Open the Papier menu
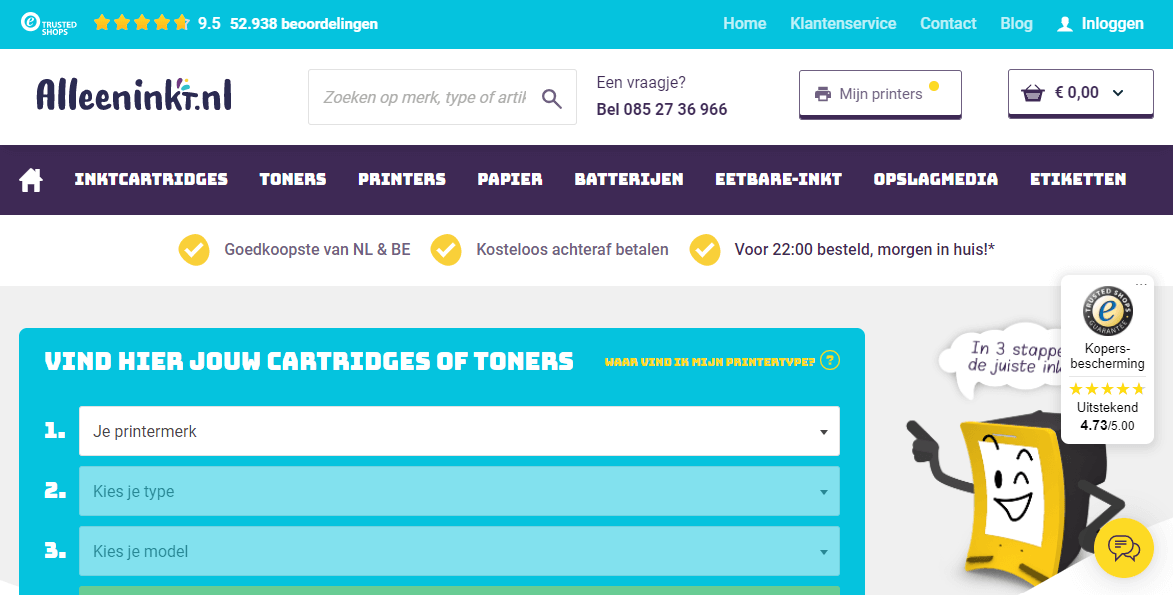This screenshot has height=595, width=1173. [x=510, y=180]
